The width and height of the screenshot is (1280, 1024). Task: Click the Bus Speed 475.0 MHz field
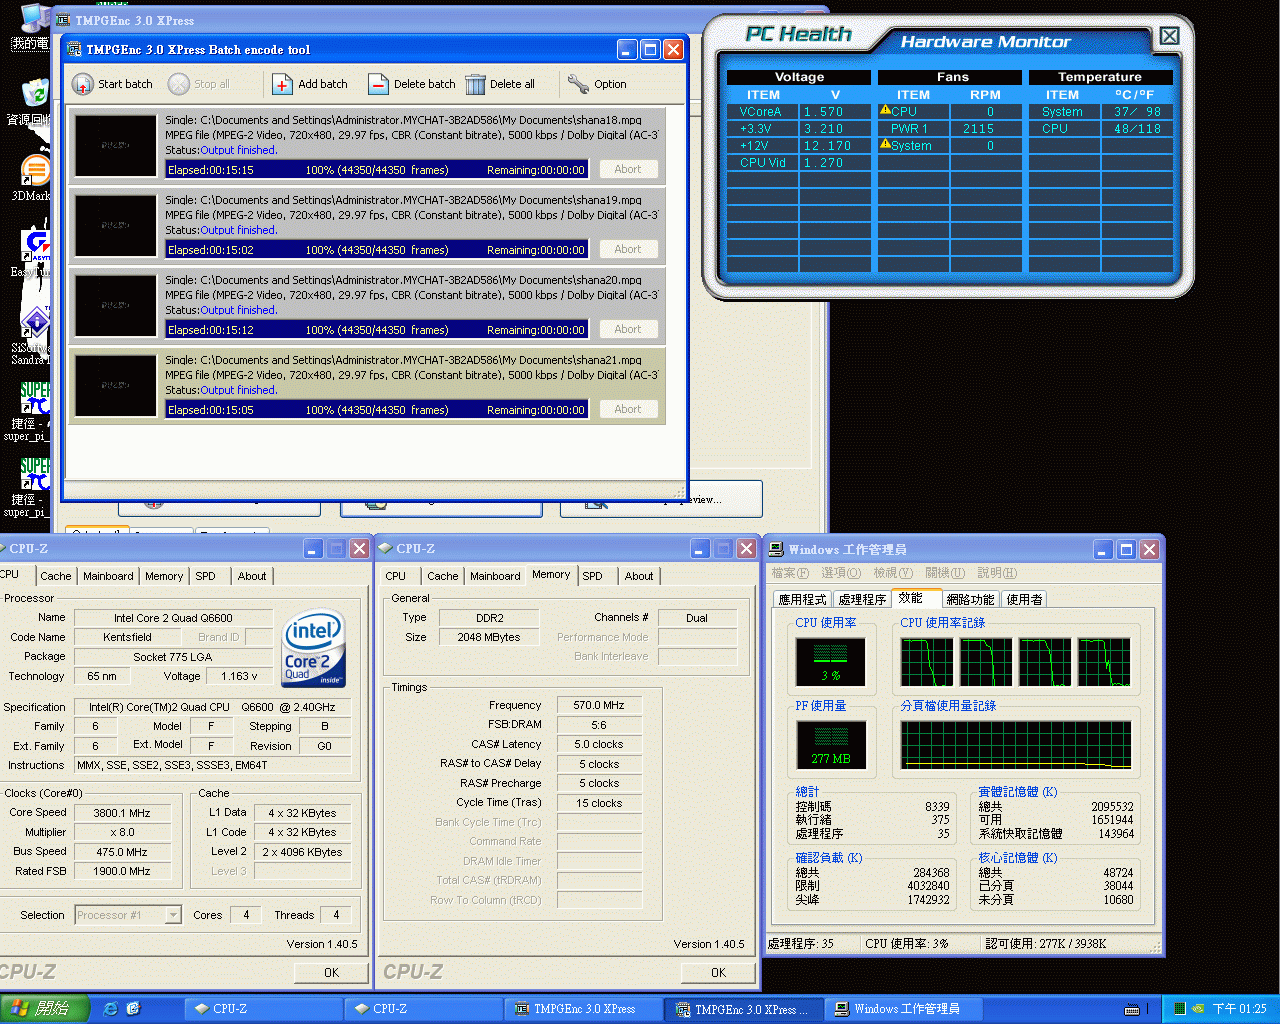click(x=122, y=852)
